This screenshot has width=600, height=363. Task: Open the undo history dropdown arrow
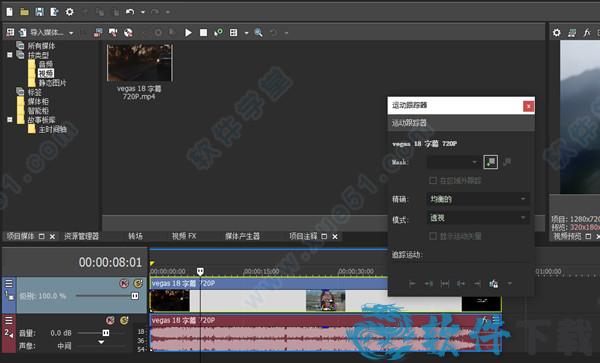tap(143, 12)
